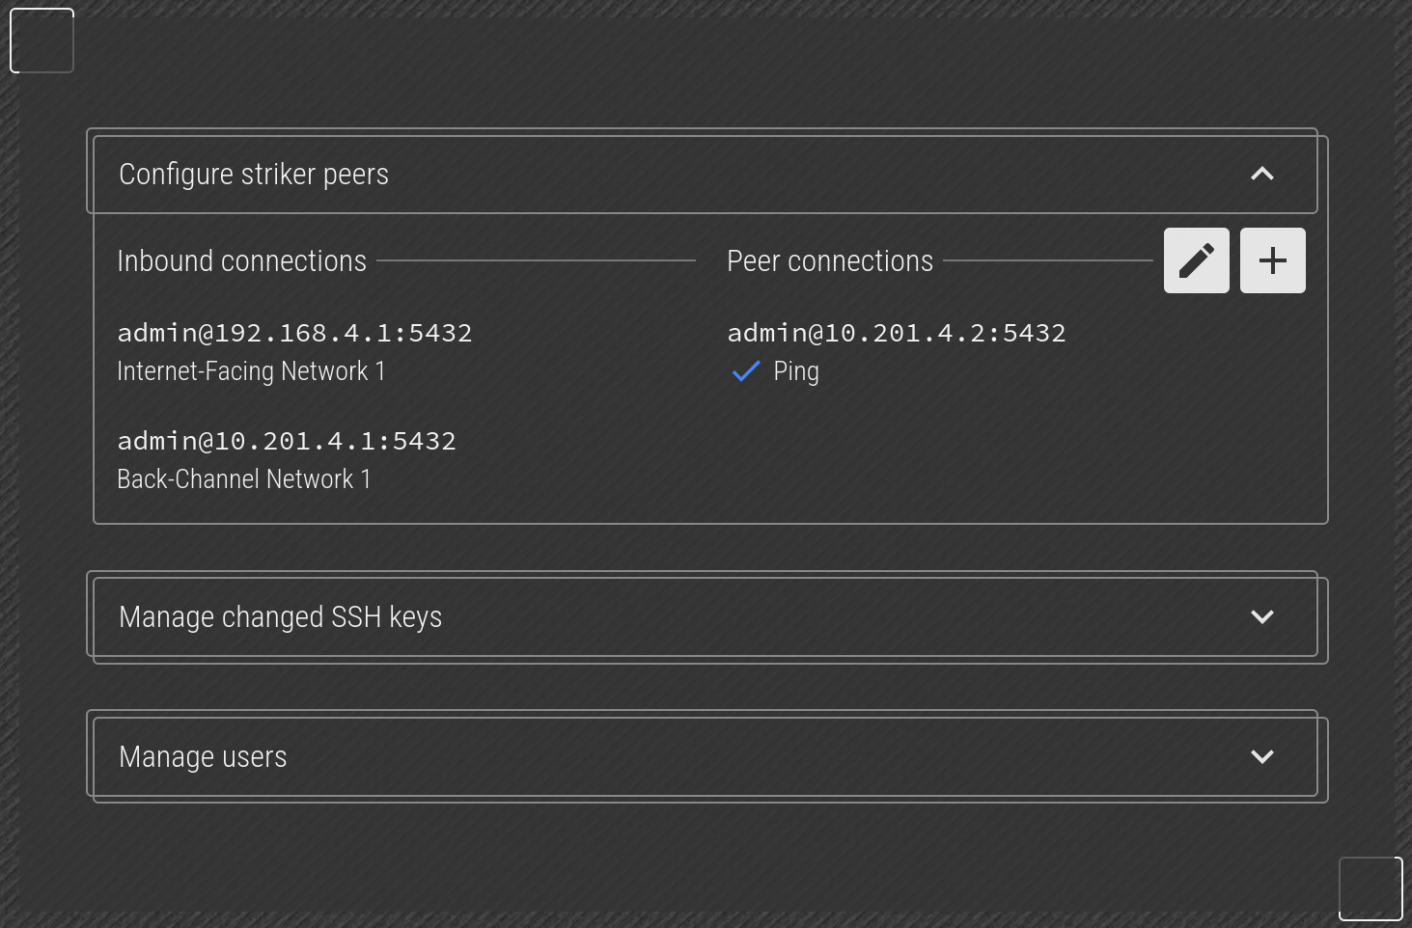Click the Configure striker peers title
The image size is (1412, 928).
coord(253,174)
